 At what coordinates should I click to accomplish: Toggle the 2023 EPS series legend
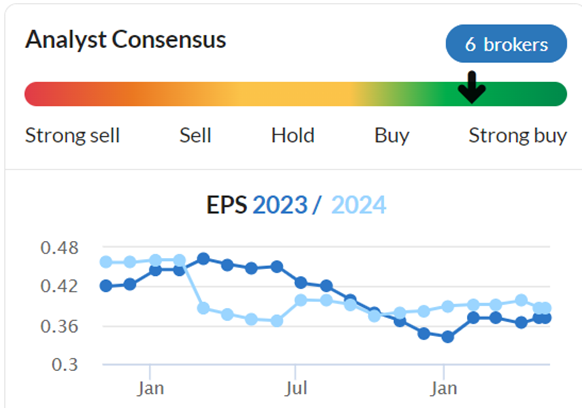pos(280,205)
